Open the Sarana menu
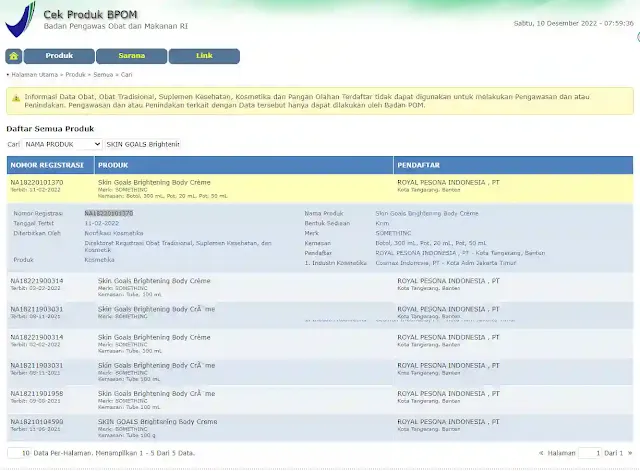This screenshot has width=640, height=471. (x=131, y=56)
